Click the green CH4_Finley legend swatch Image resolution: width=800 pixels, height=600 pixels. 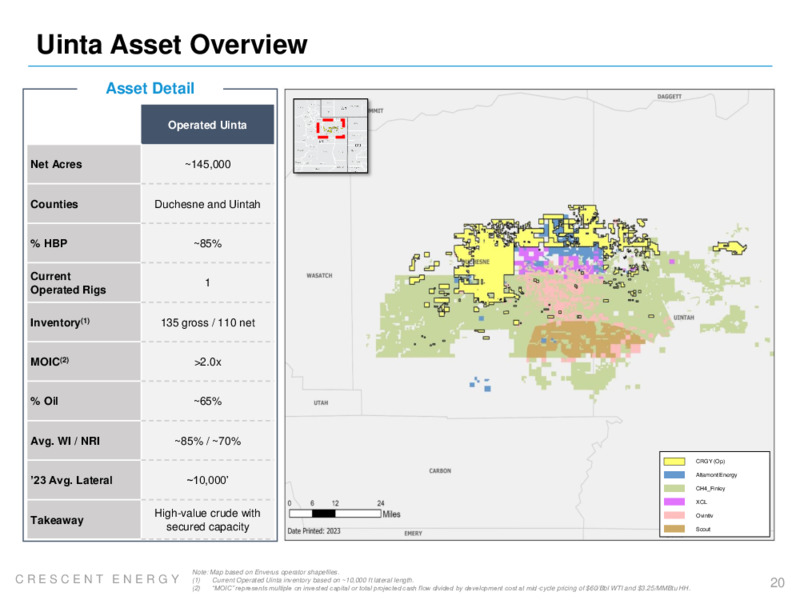coord(674,488)
